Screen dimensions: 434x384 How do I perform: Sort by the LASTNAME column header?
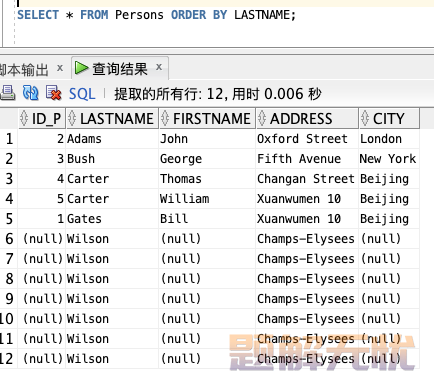click(x=112, y=119)
